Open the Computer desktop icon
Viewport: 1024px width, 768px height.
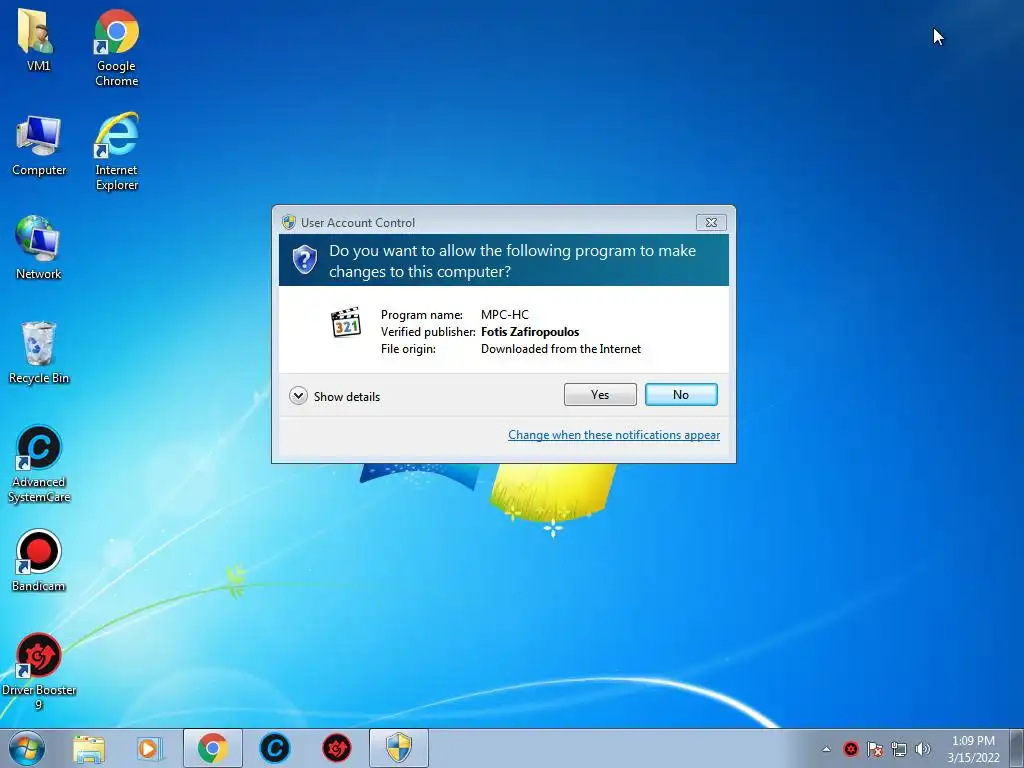[39, 145]
